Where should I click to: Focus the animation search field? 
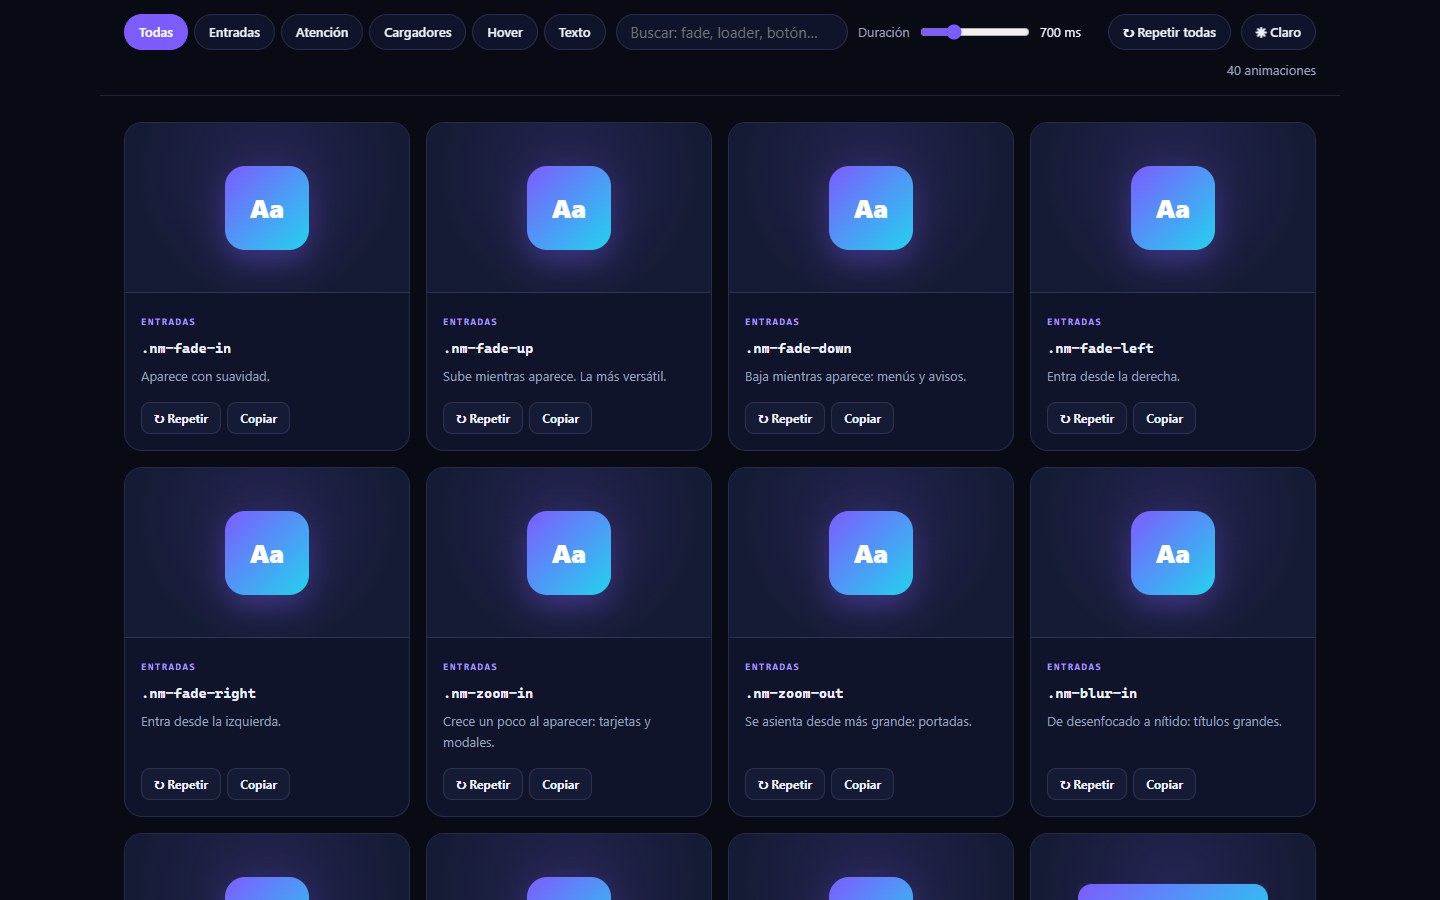731,32
